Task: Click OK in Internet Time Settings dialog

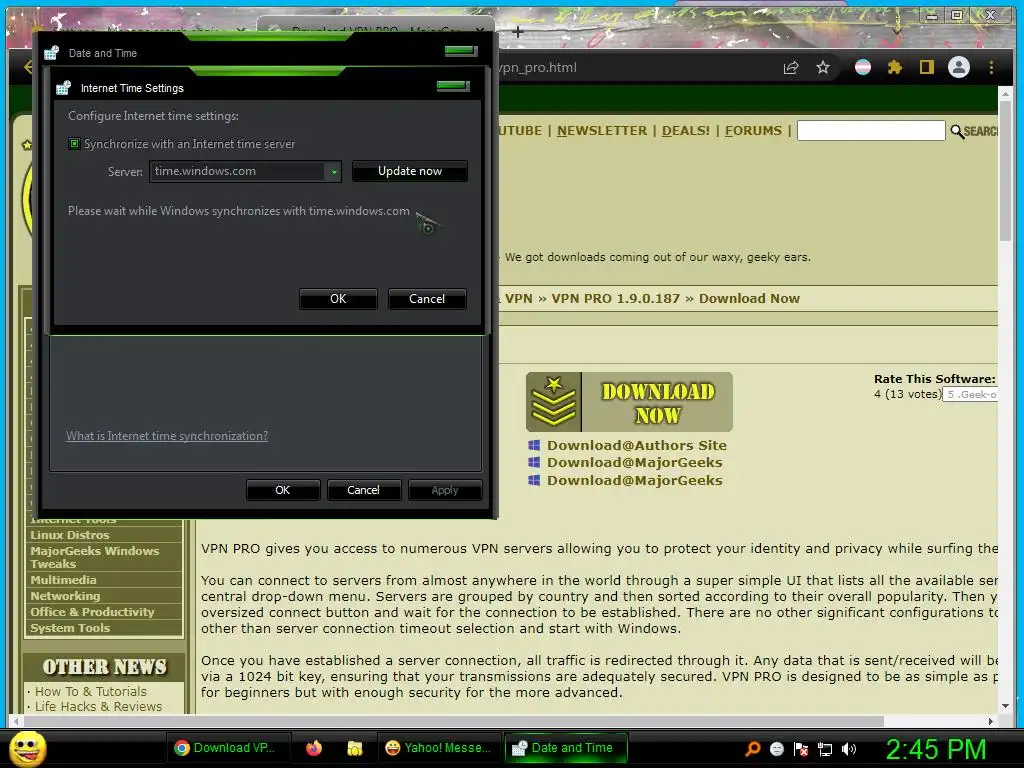Action: point(338,298)
